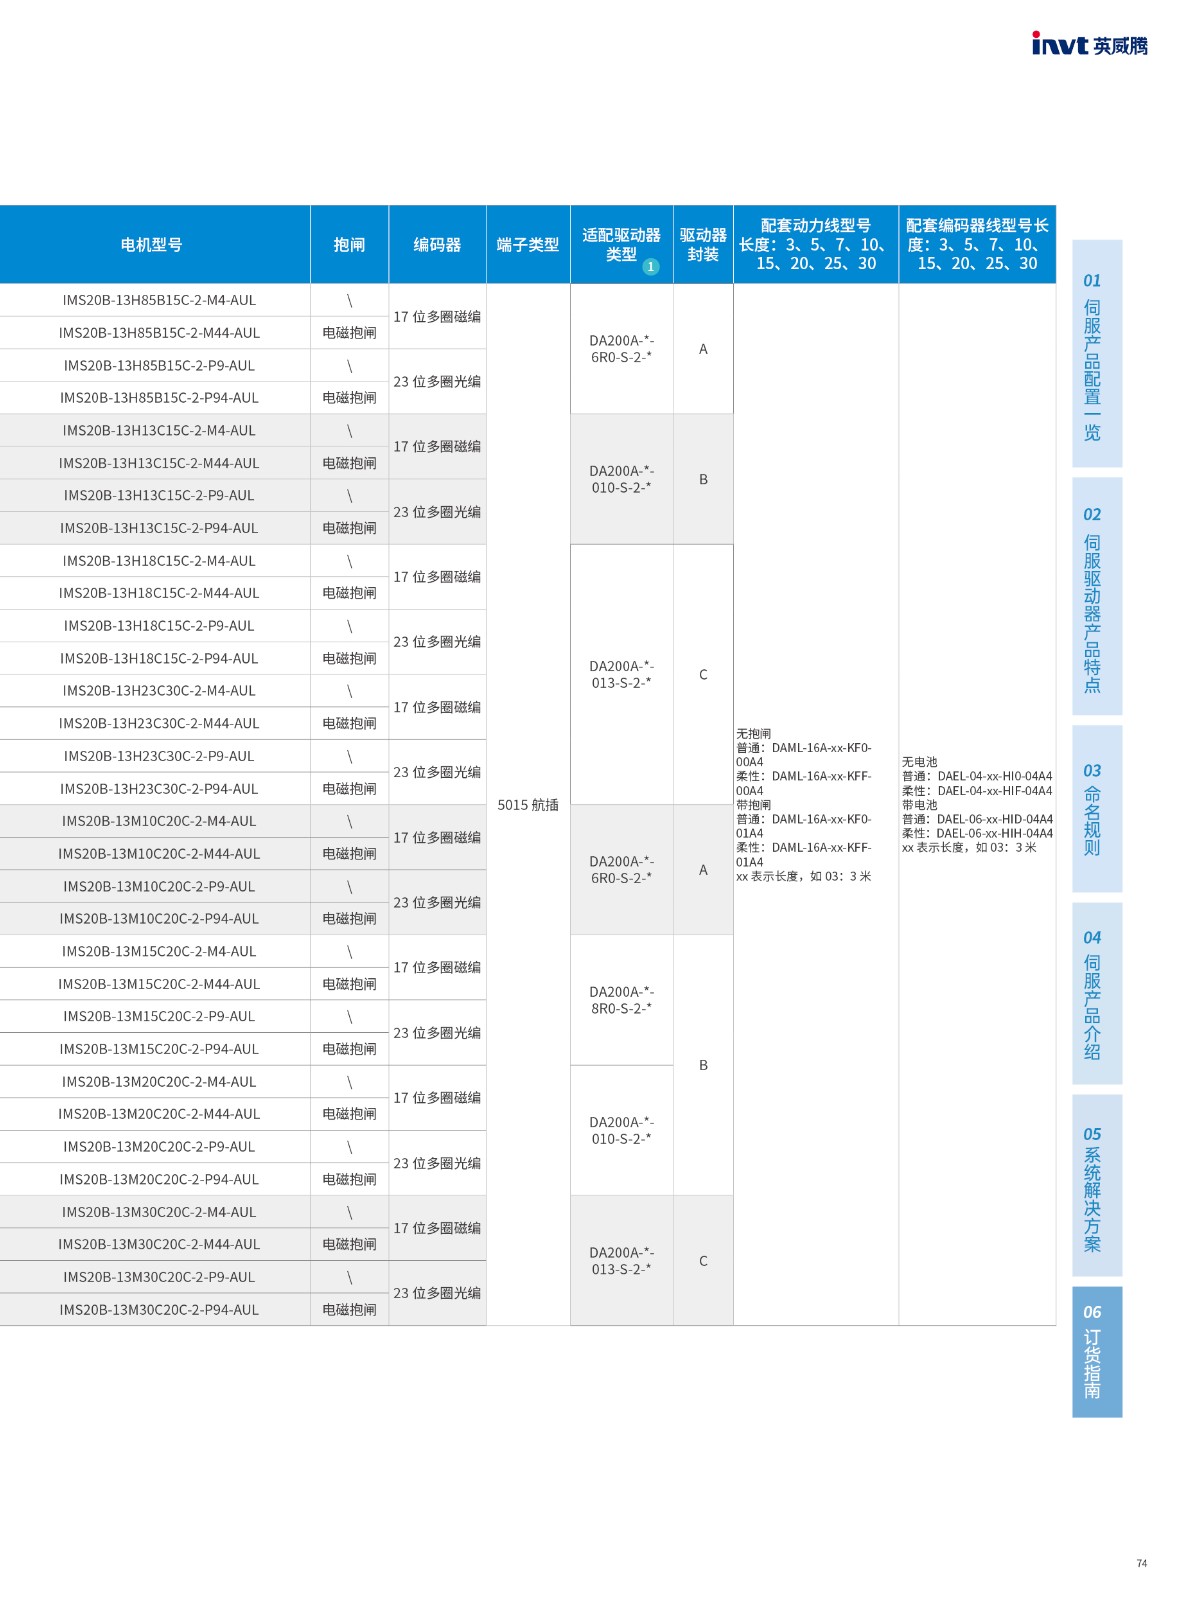The height and width of the screenshot is (1600, 1178).
Task: Select the highlighted tab 06 订货指南
Action: (1096, 1351)
